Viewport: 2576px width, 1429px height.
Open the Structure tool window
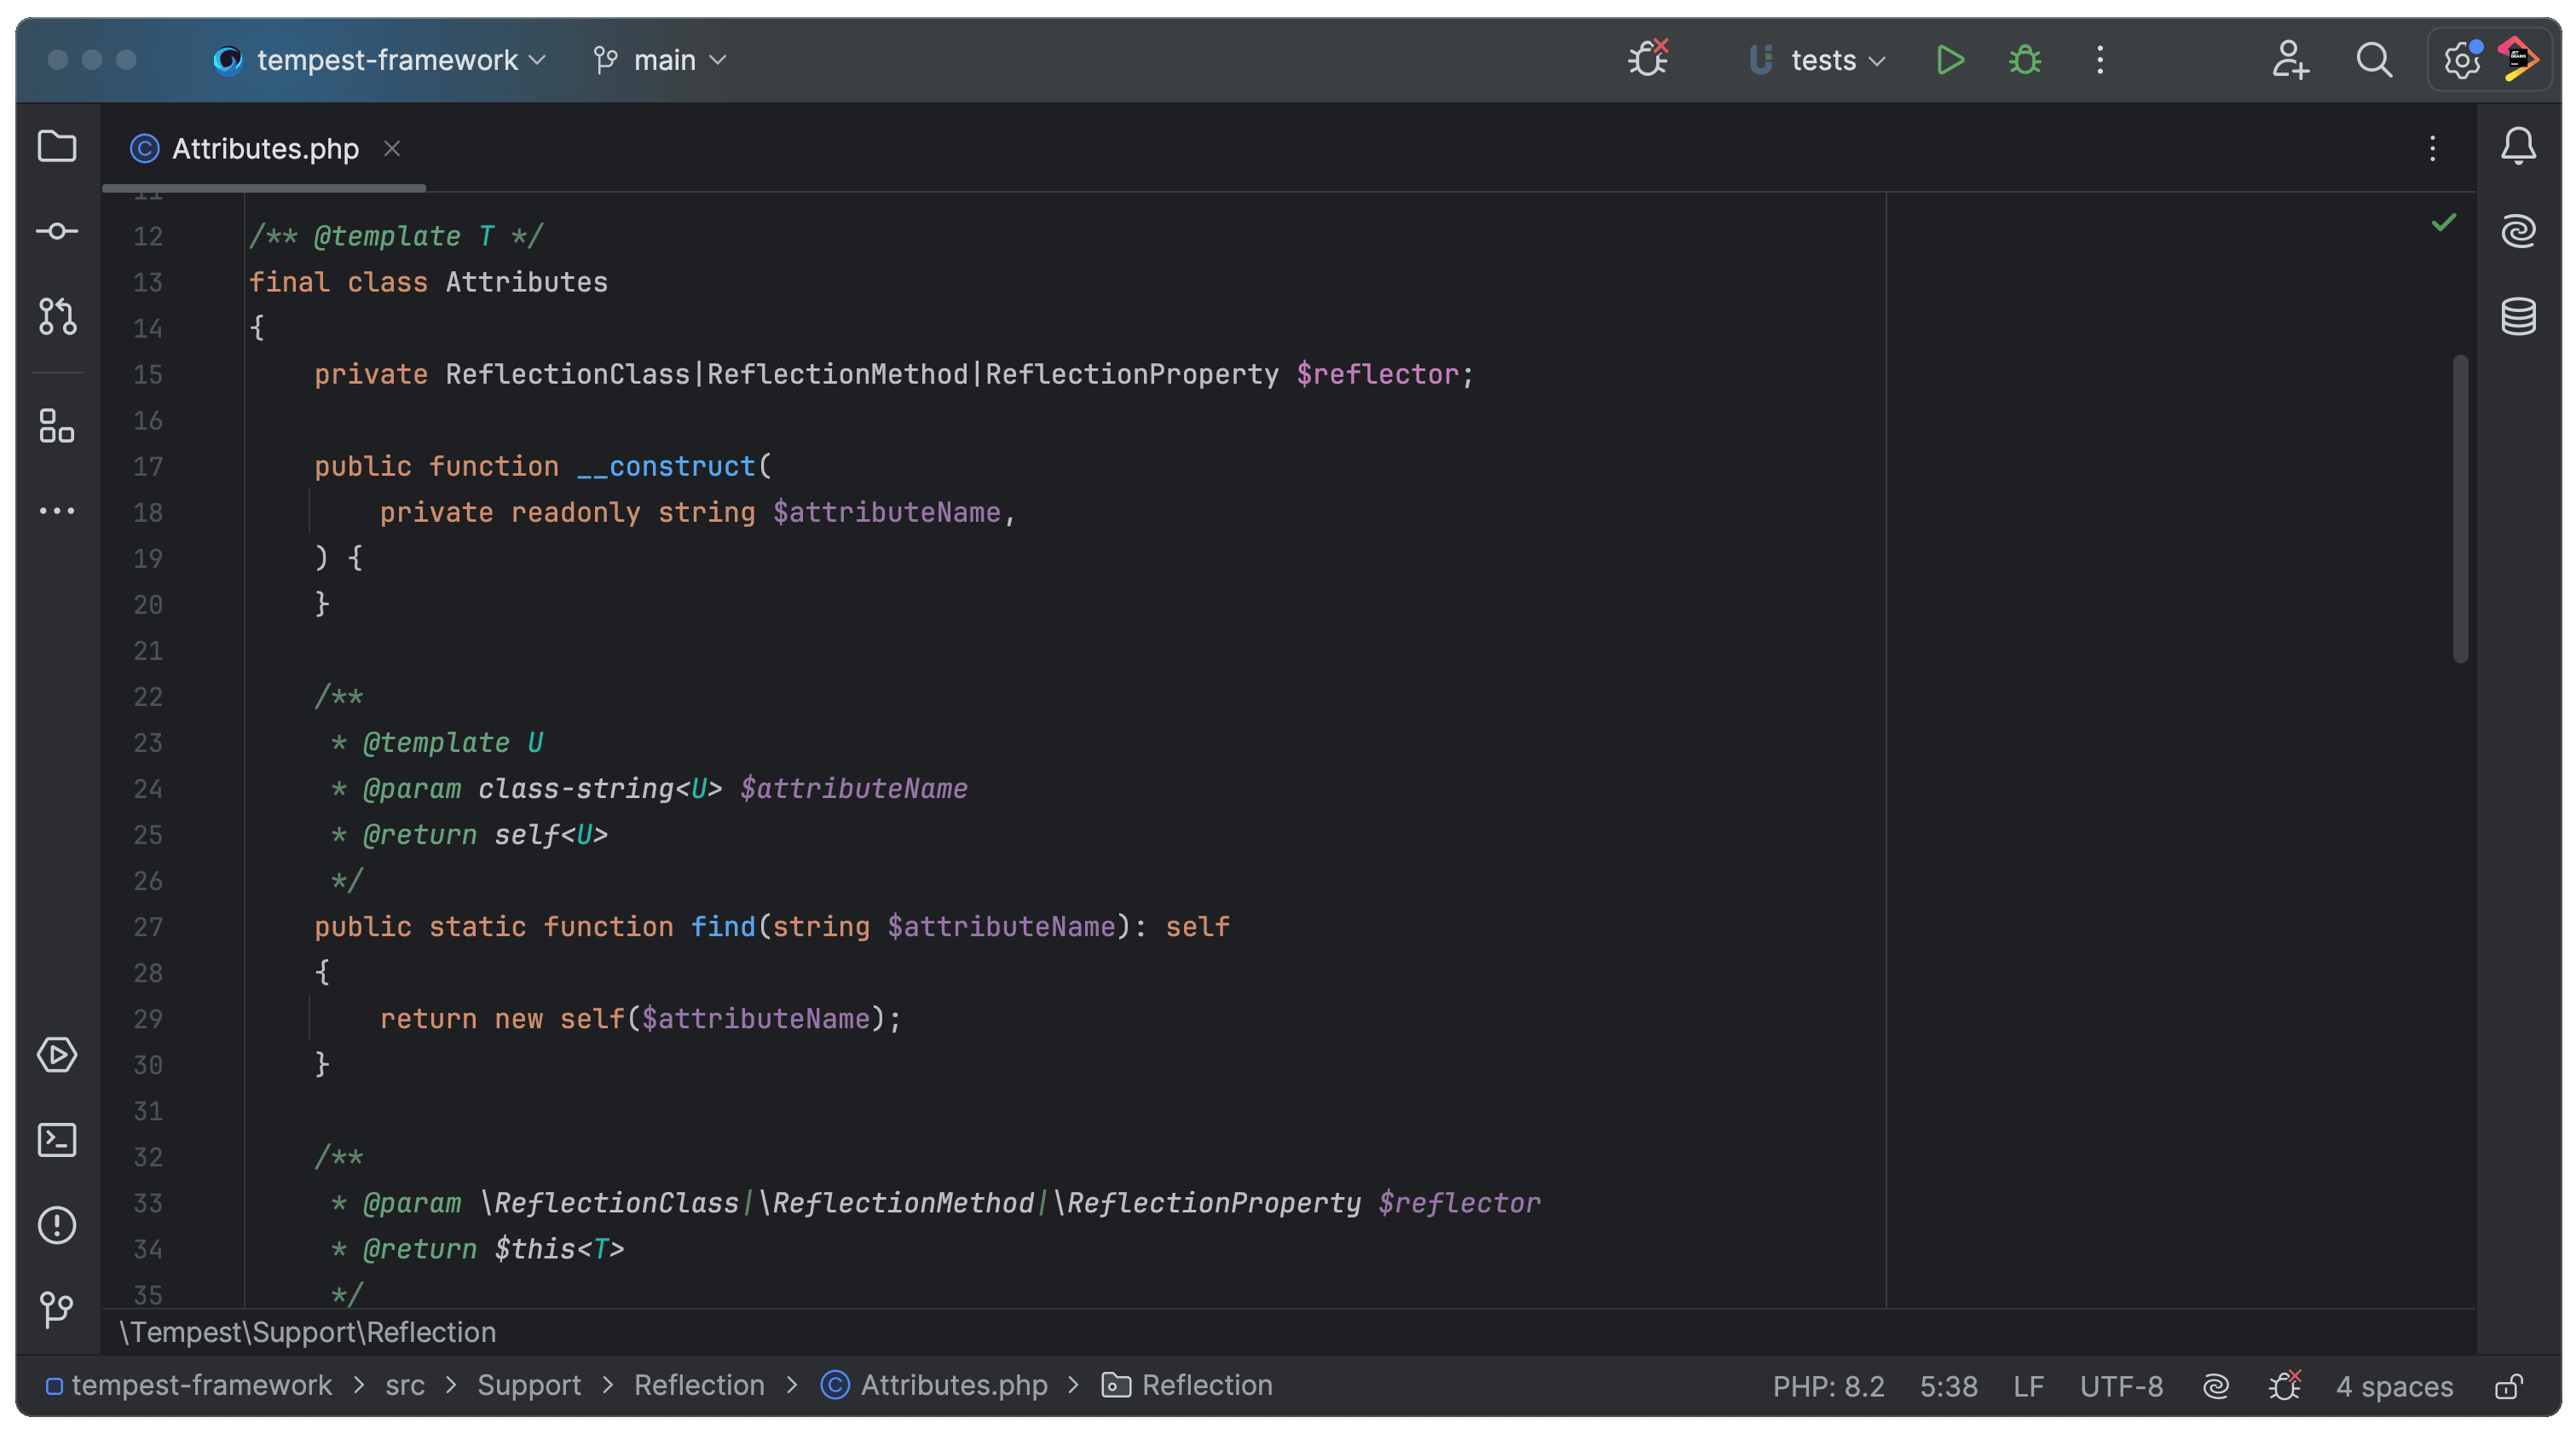point(57,425)
